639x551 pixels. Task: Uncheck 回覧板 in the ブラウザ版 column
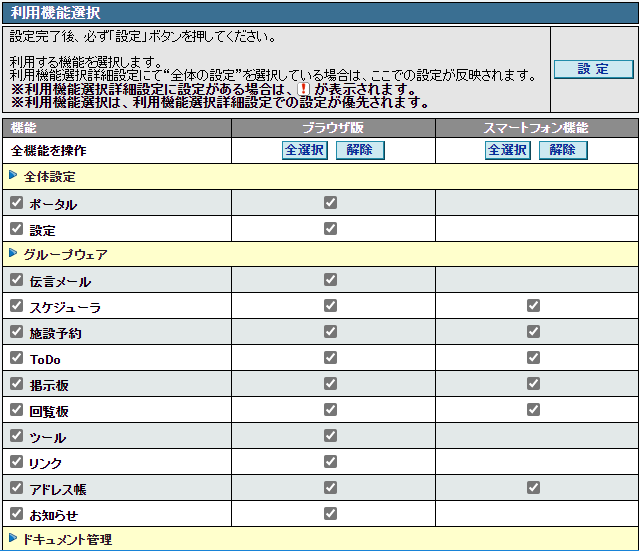coord(331,410)
